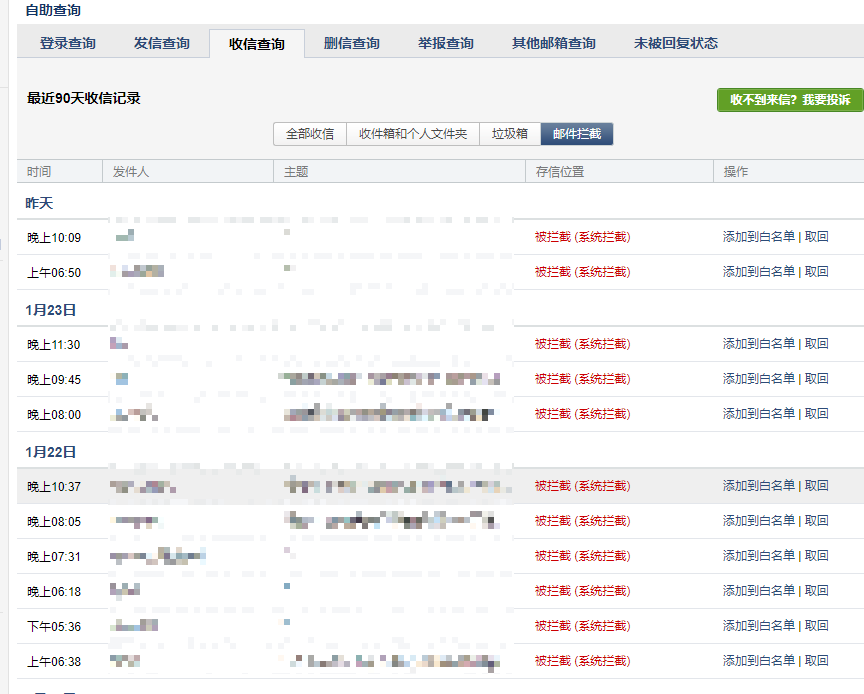Add the 上午06:38 mail to whitelist

click(759, 661)
